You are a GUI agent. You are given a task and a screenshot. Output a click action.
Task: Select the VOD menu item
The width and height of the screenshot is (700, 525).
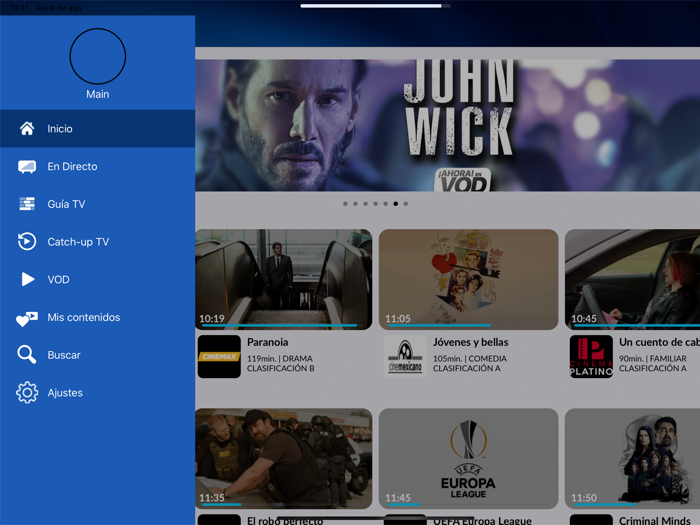pos(97,279)
